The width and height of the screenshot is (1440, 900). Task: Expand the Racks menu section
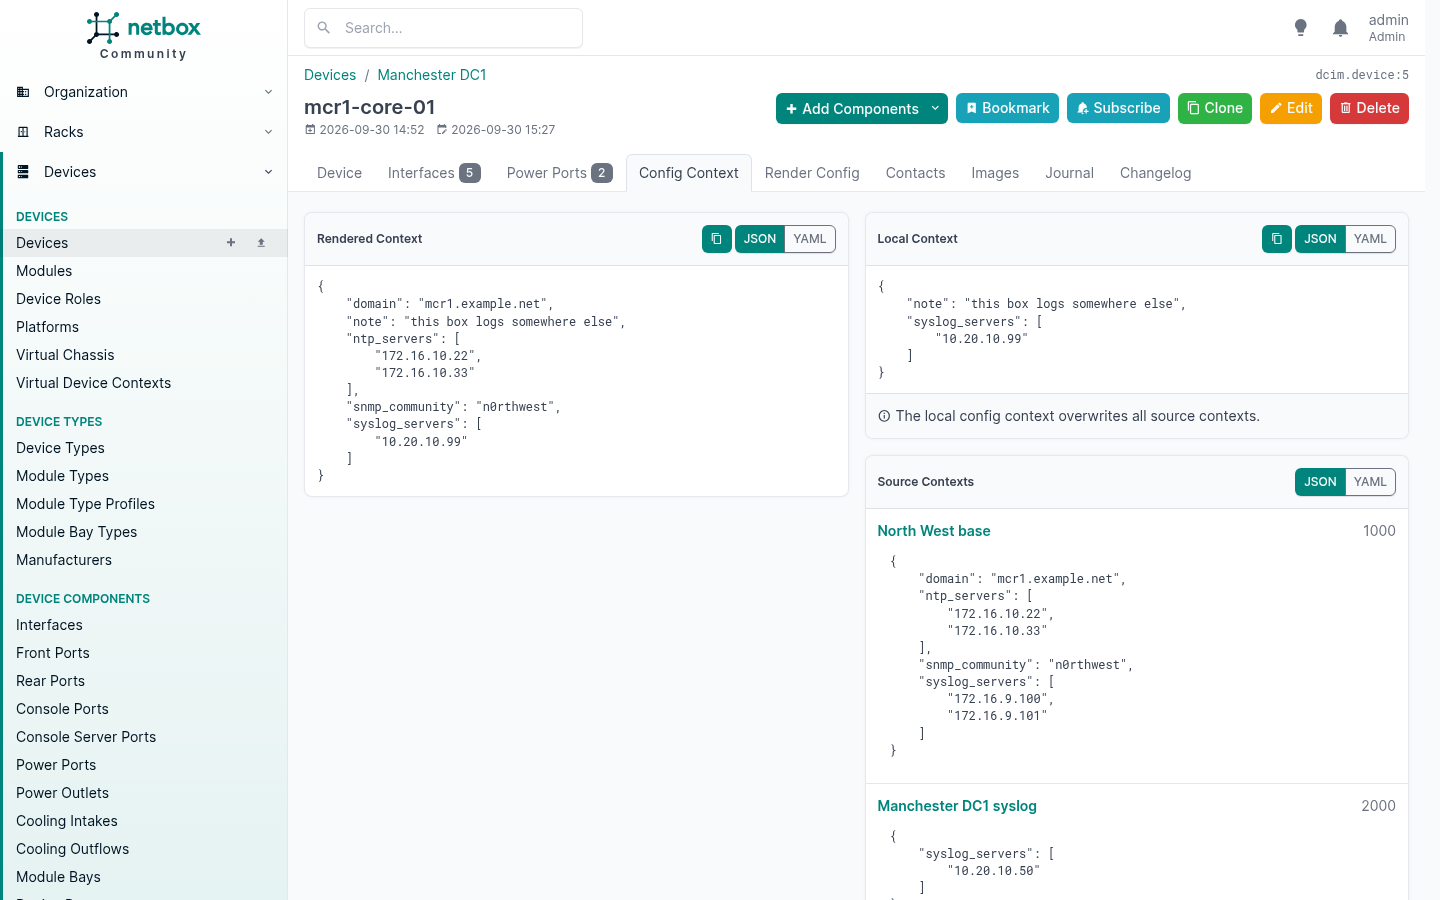pos(144,132)
